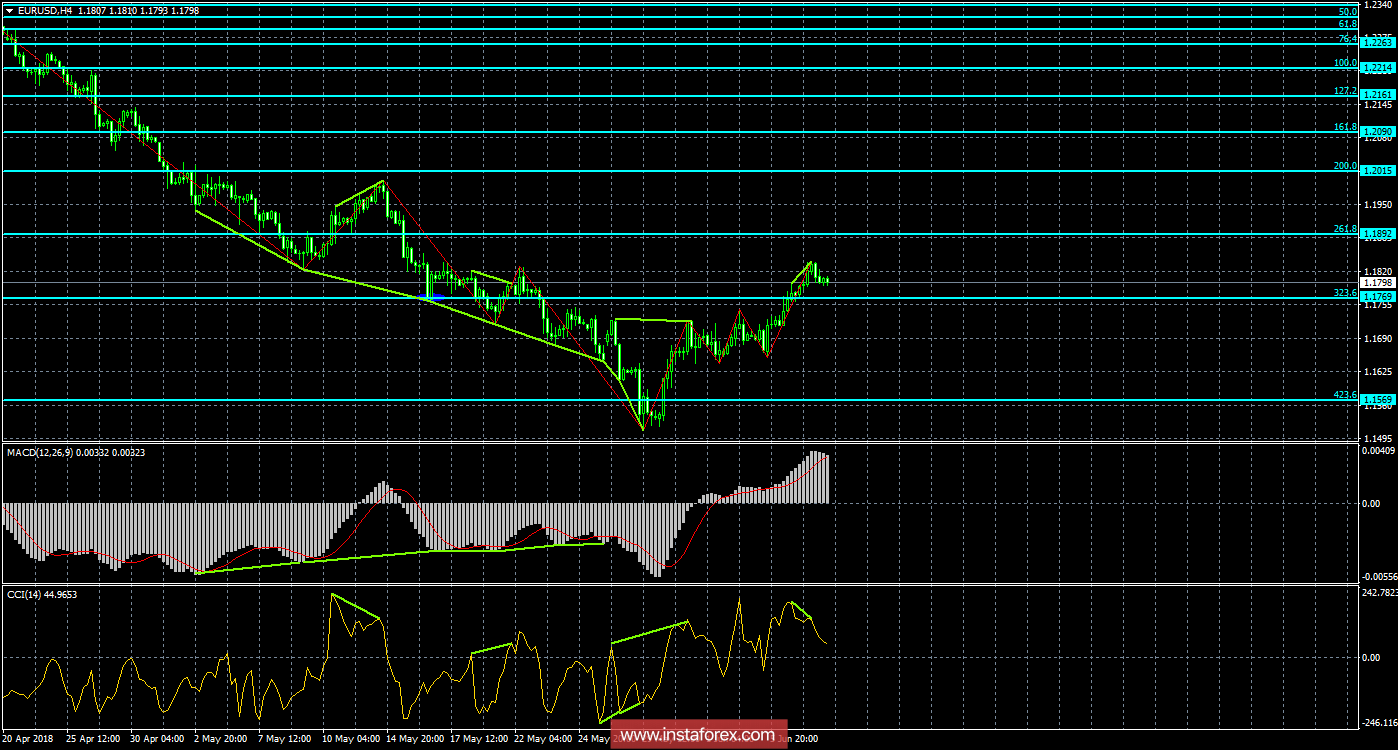Click the 10 May 04:00 time label
This screenshot has height=750, width=1398.
pyautogui.click(x=350, y=740)
